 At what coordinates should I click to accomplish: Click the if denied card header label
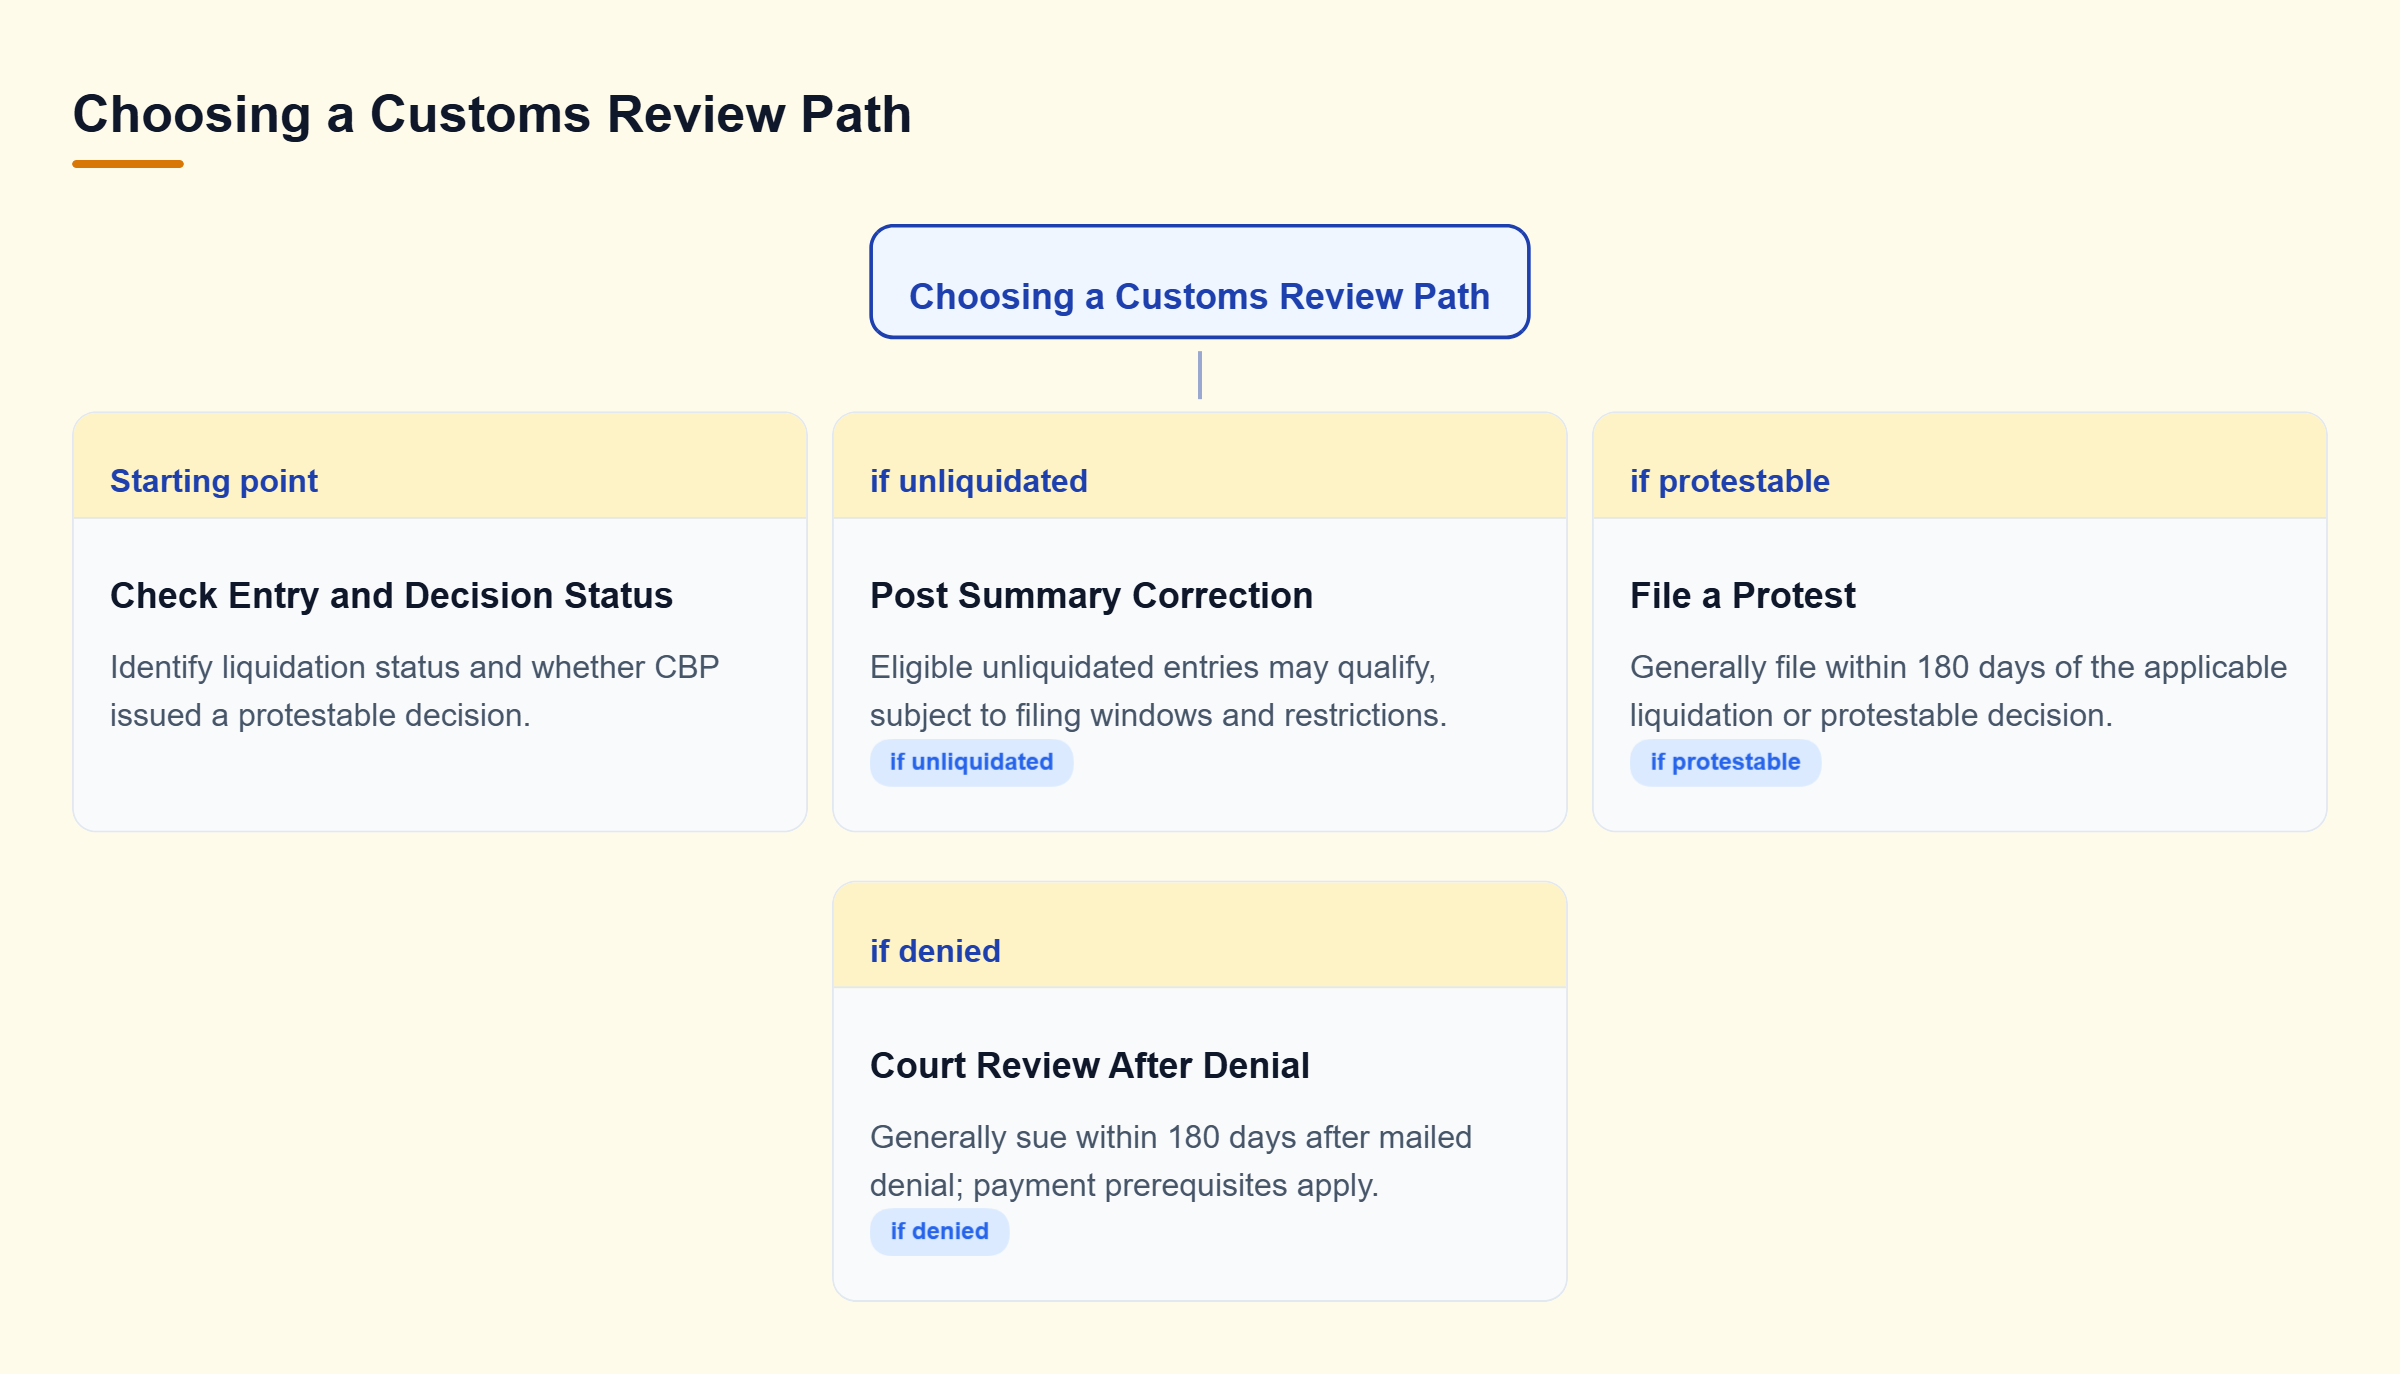935,951
